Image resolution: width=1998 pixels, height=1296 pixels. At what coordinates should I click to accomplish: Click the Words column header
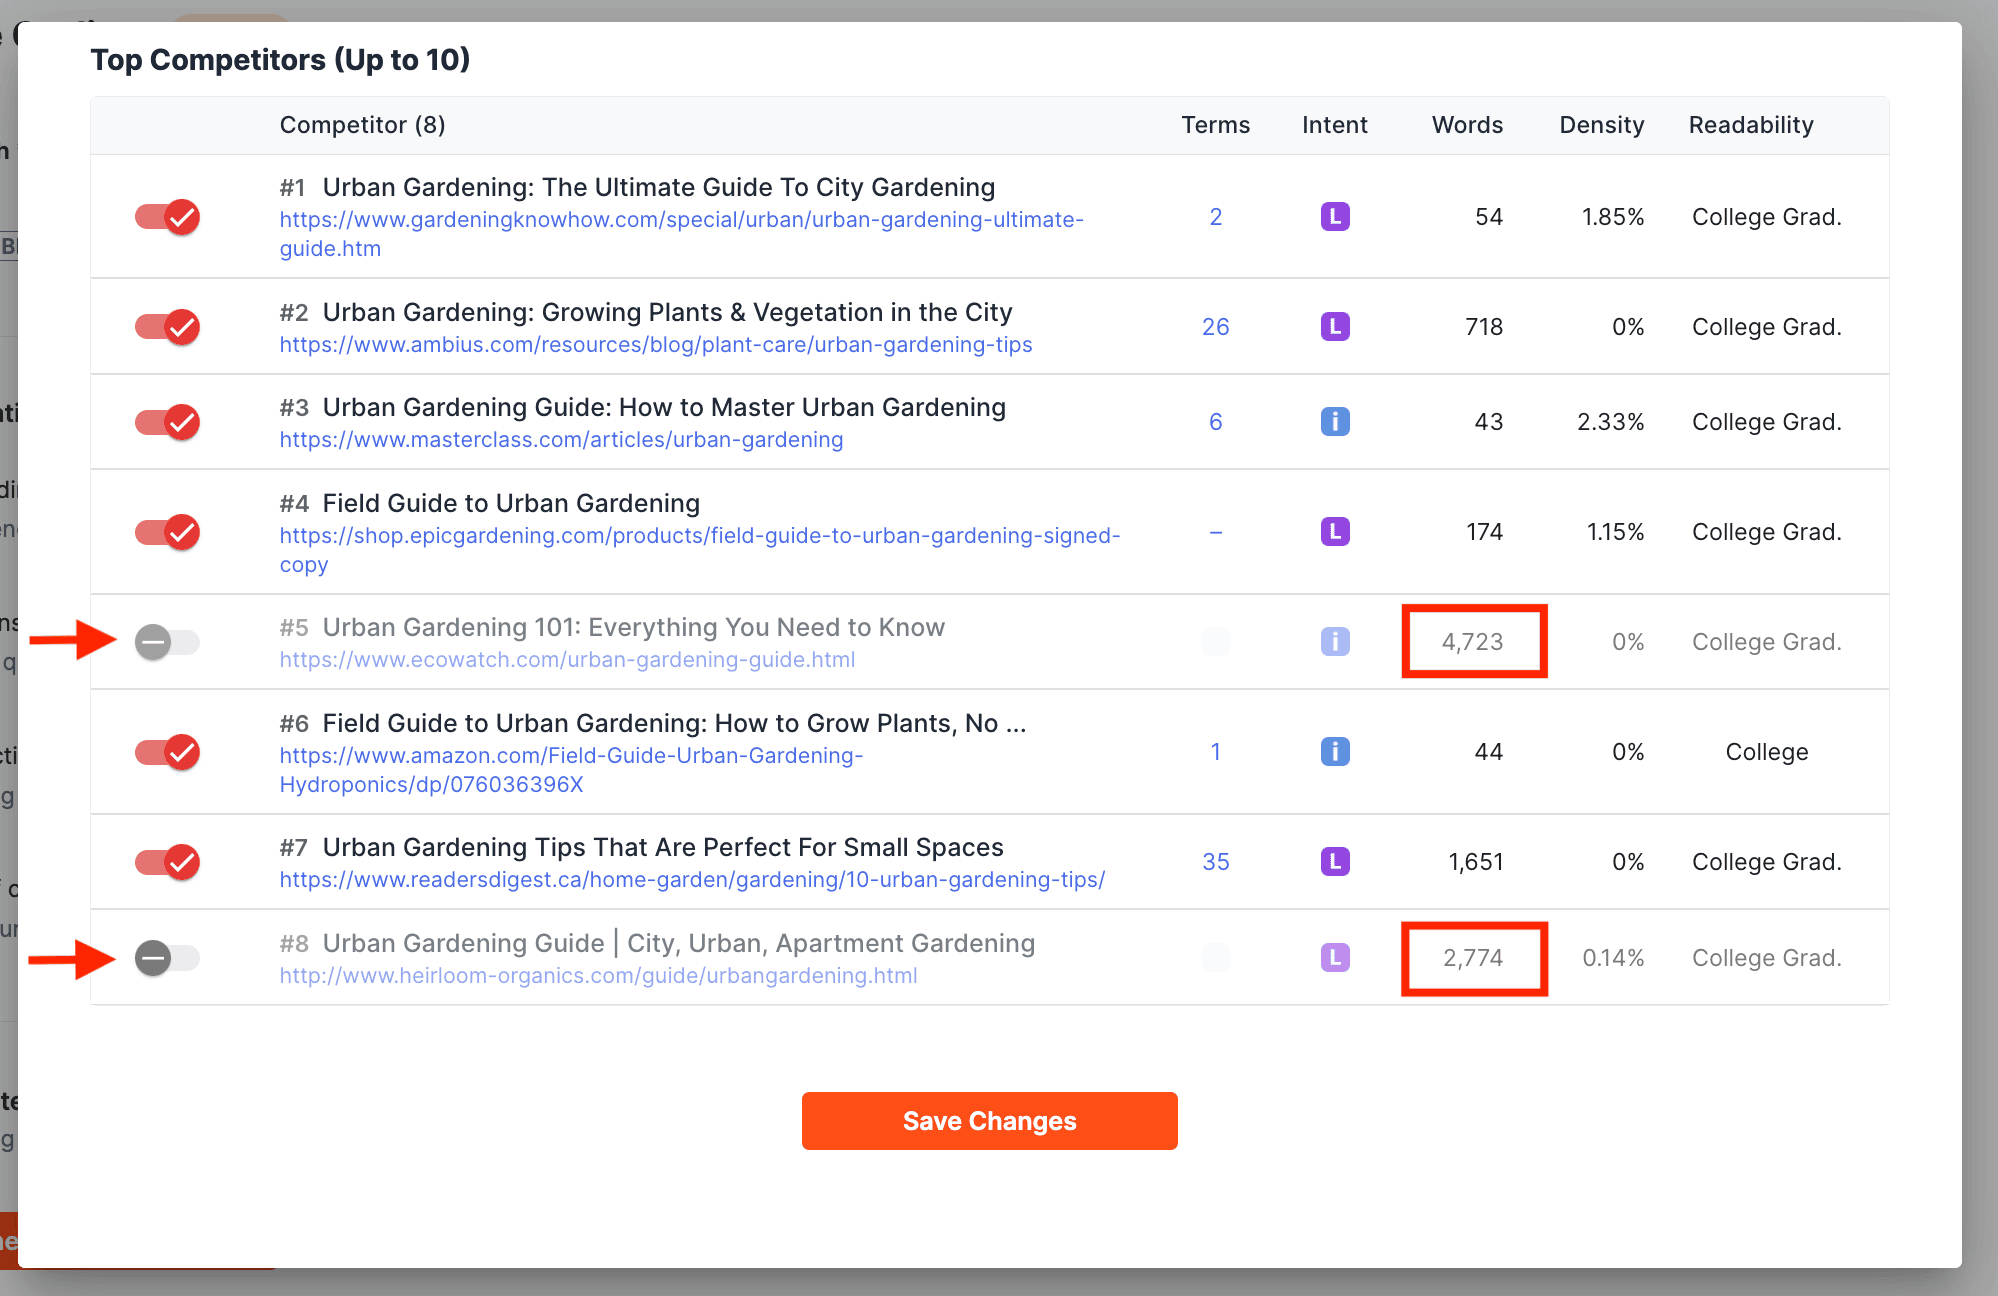pos(1467,125)
